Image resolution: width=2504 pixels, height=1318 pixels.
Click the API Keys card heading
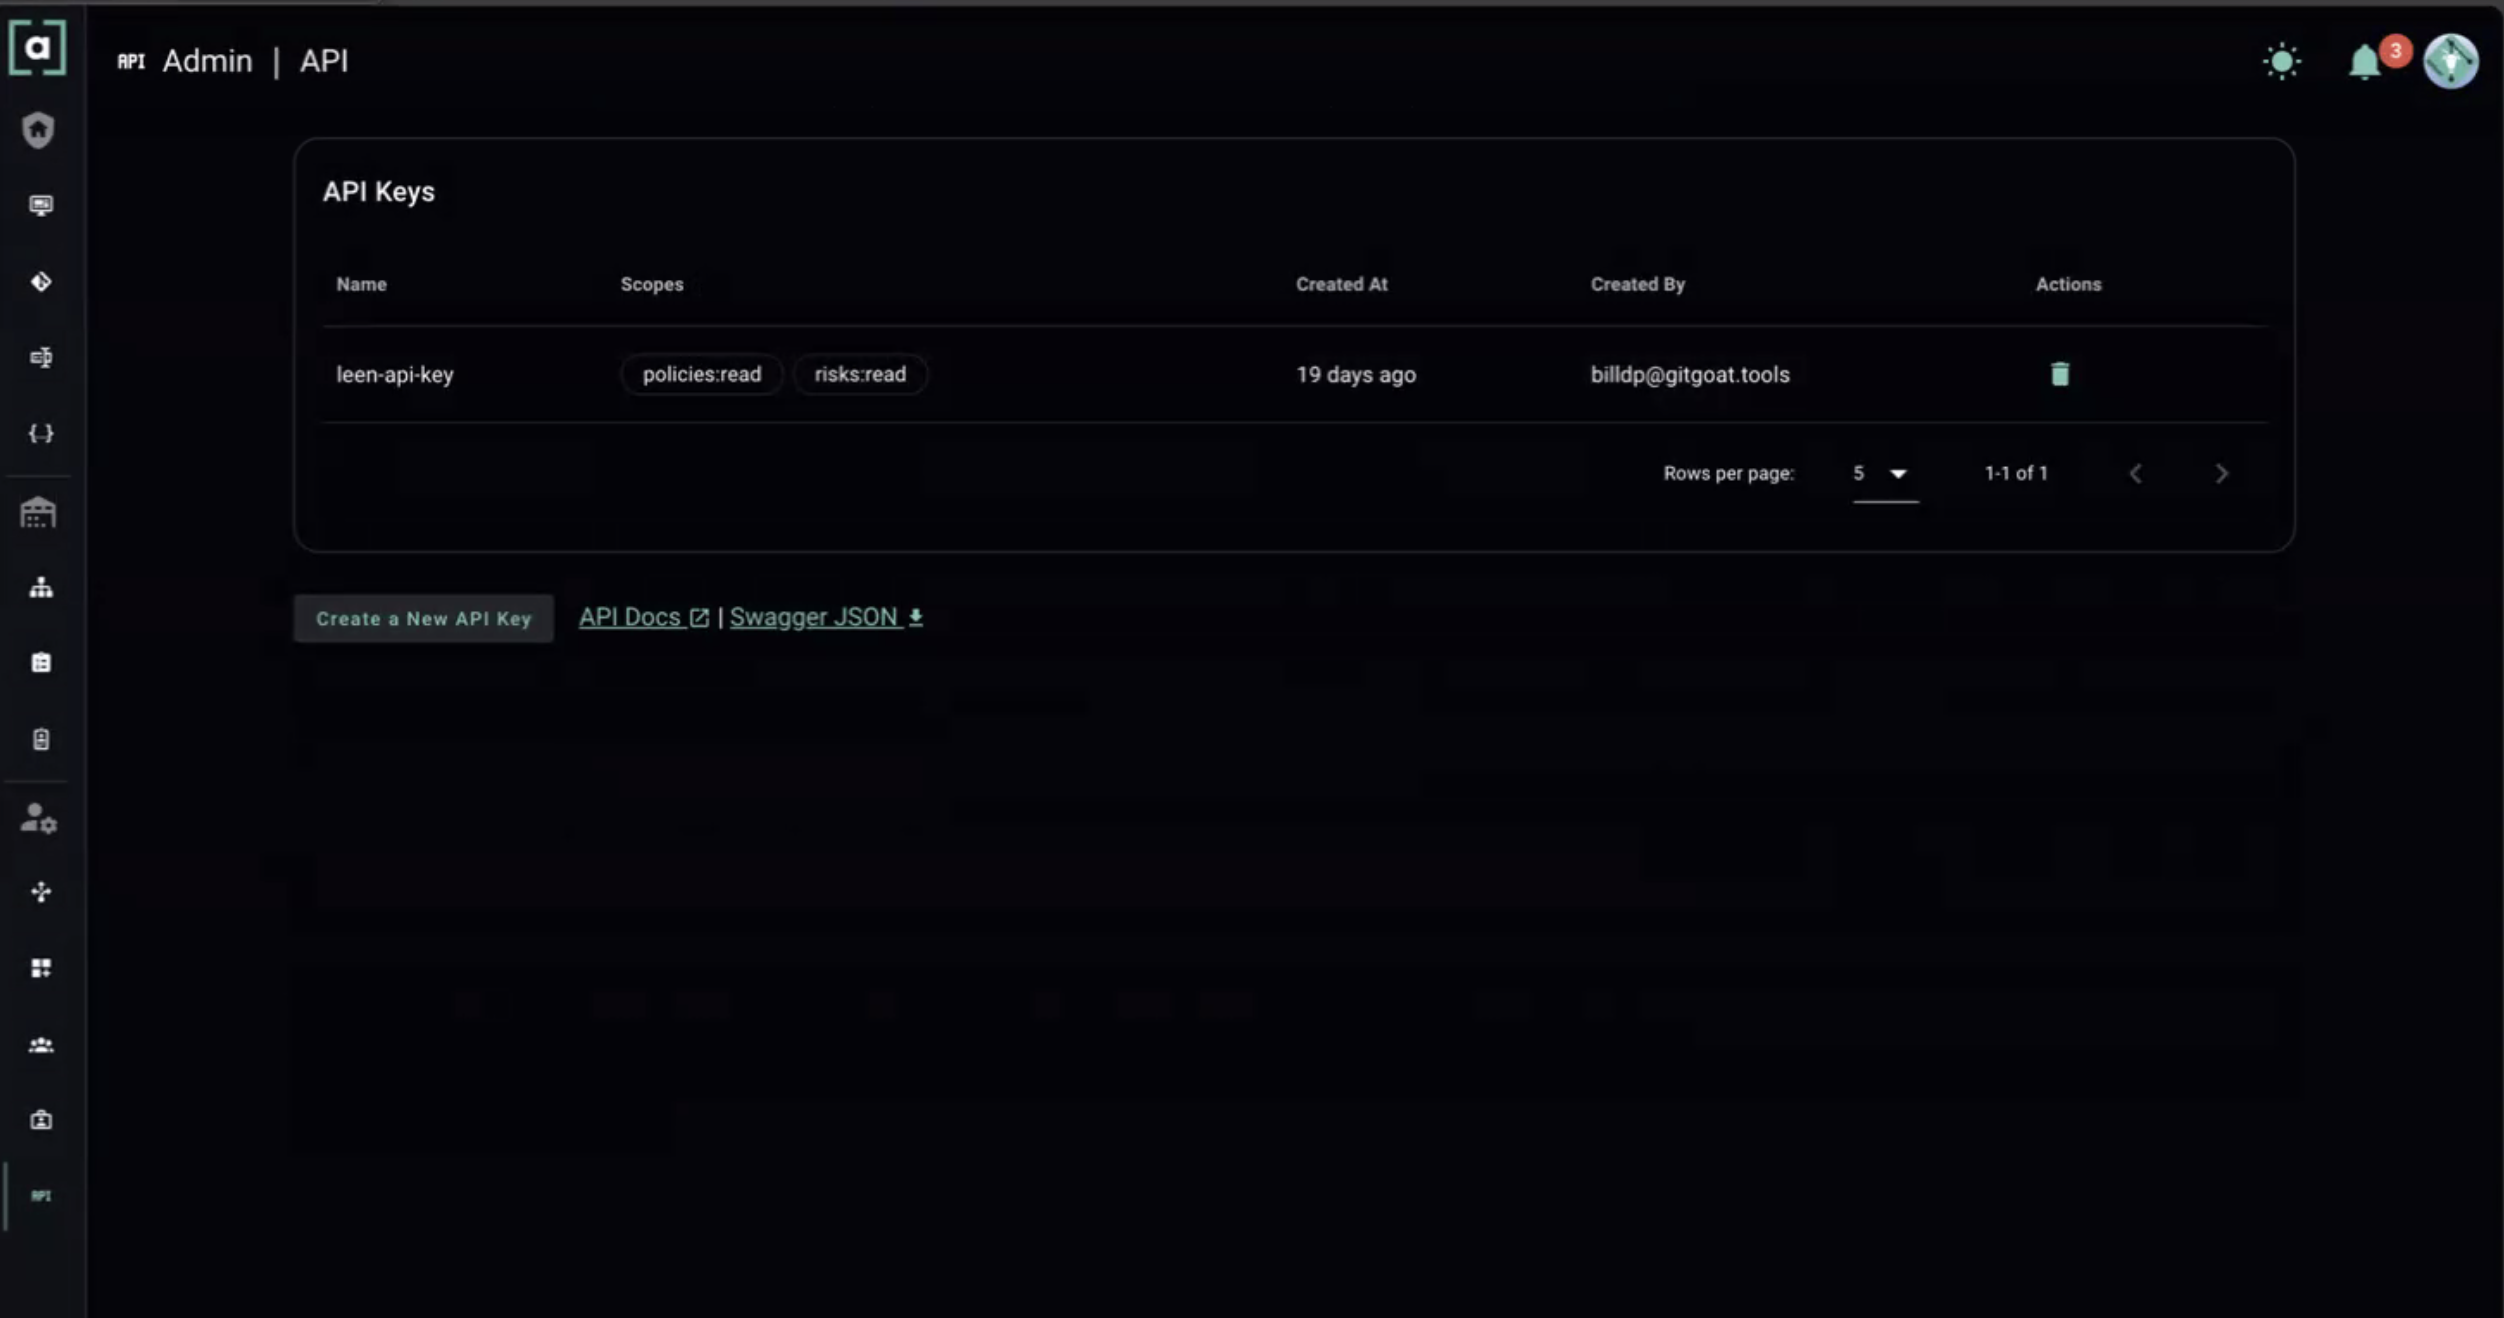click(x=379, y=192)
